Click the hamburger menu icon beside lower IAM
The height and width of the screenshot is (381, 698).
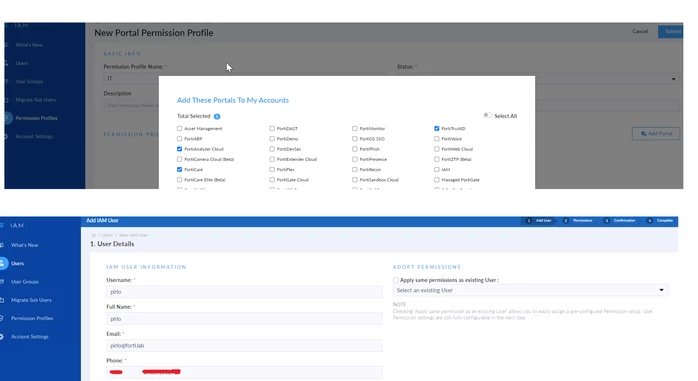(2, 226)
